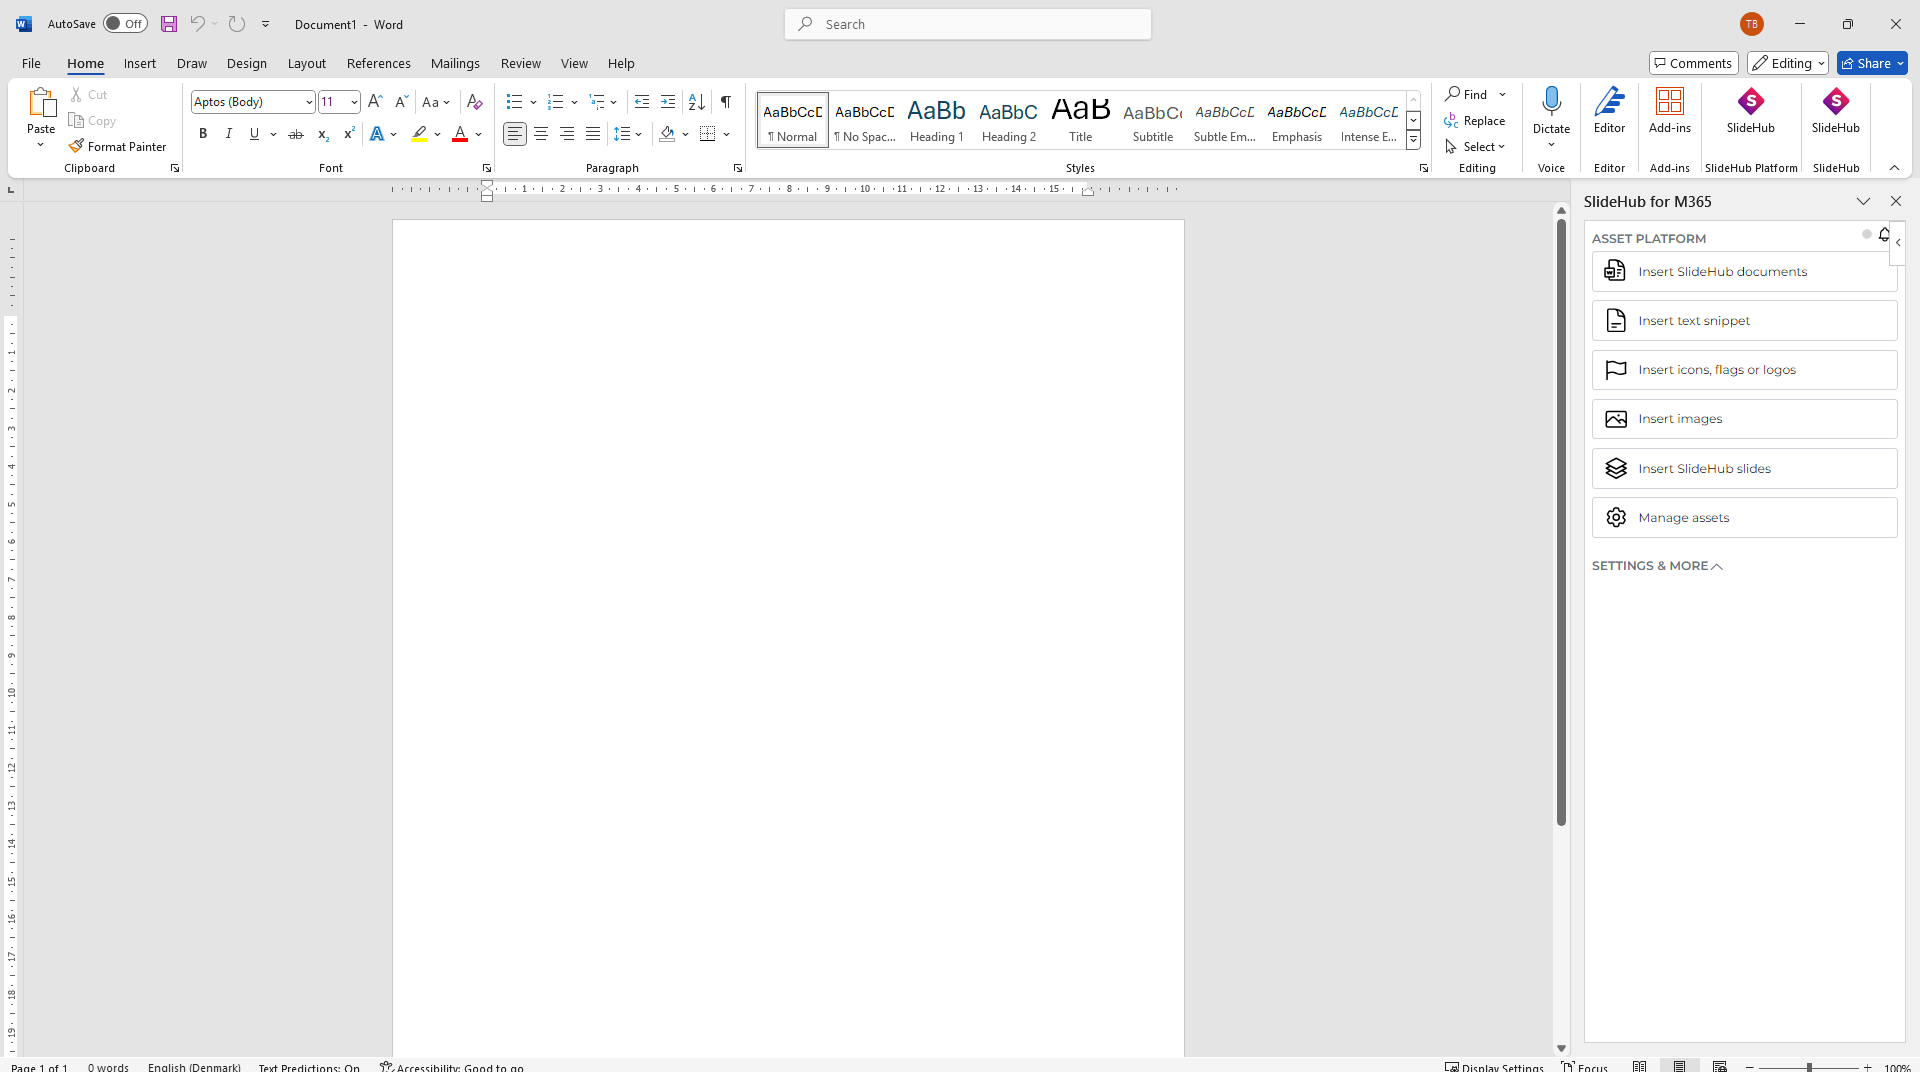Click the Clear All Formatting icon
This screenshot has height=1072, width=1920.
[475, 102]
